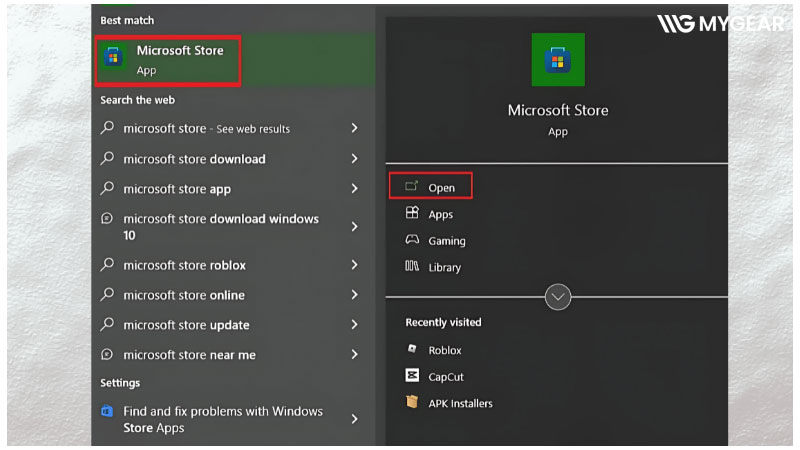The image size is (800, 450).
Task: Expand the 'microsoft store update' chevron
Action: click(355, 324)
